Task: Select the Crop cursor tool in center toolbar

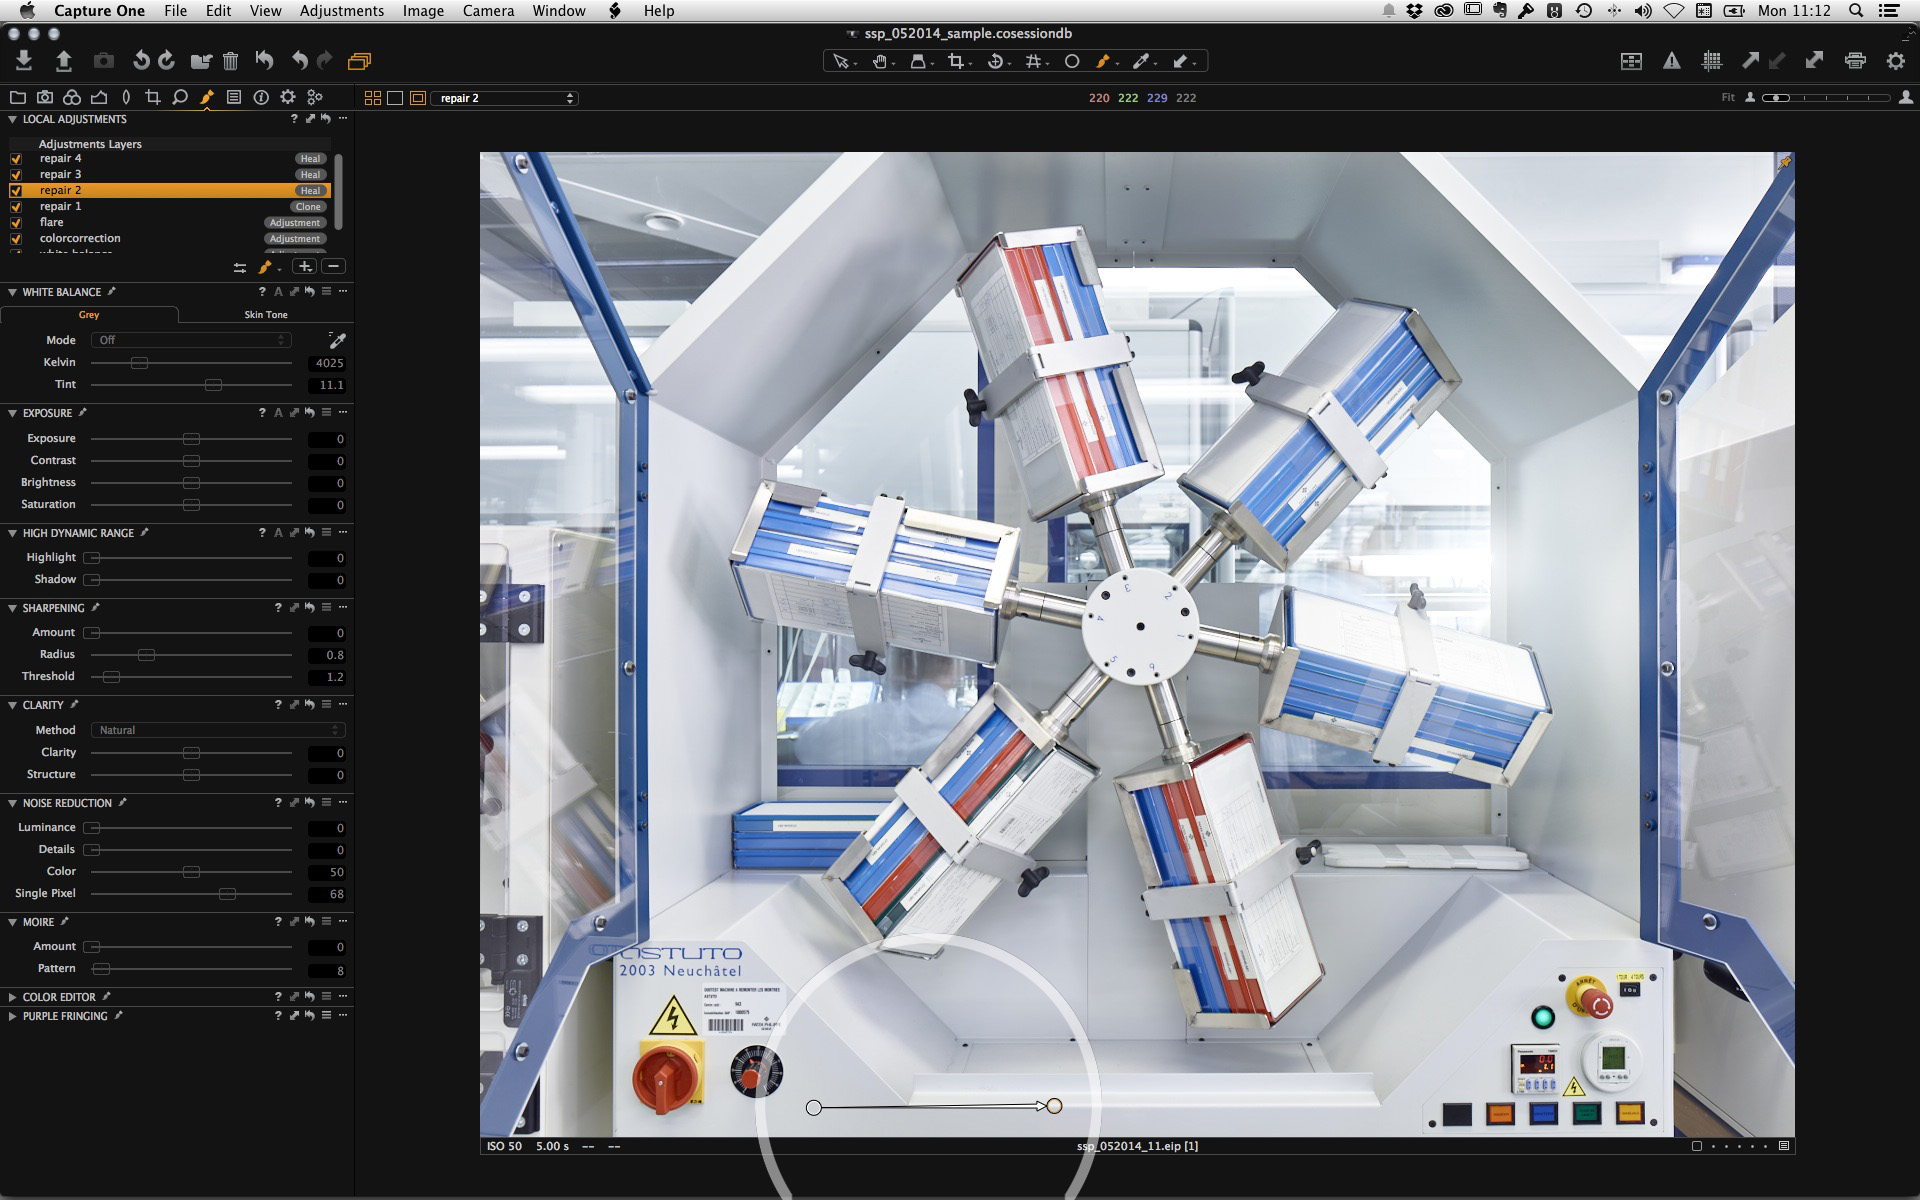Action: click(957, 62)
